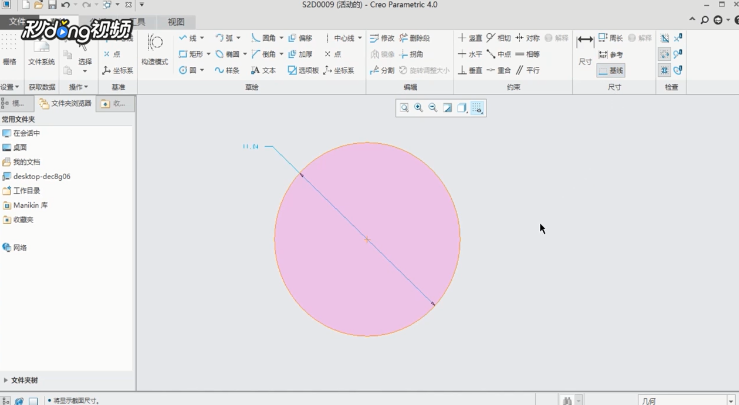Open the Manikin 库 folder
This screenshot has width=739, height=405.
point(25,205)
